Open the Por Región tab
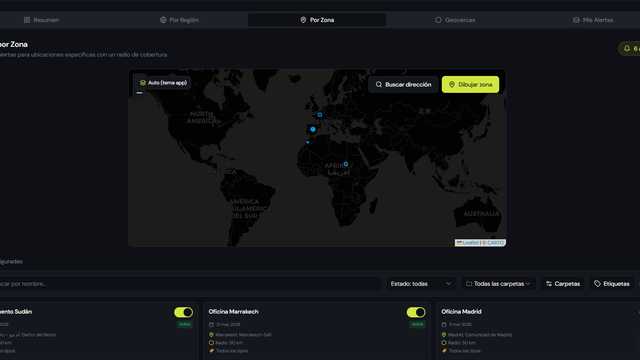This screenshot has width=640, height=360. (x=179, y=20)
